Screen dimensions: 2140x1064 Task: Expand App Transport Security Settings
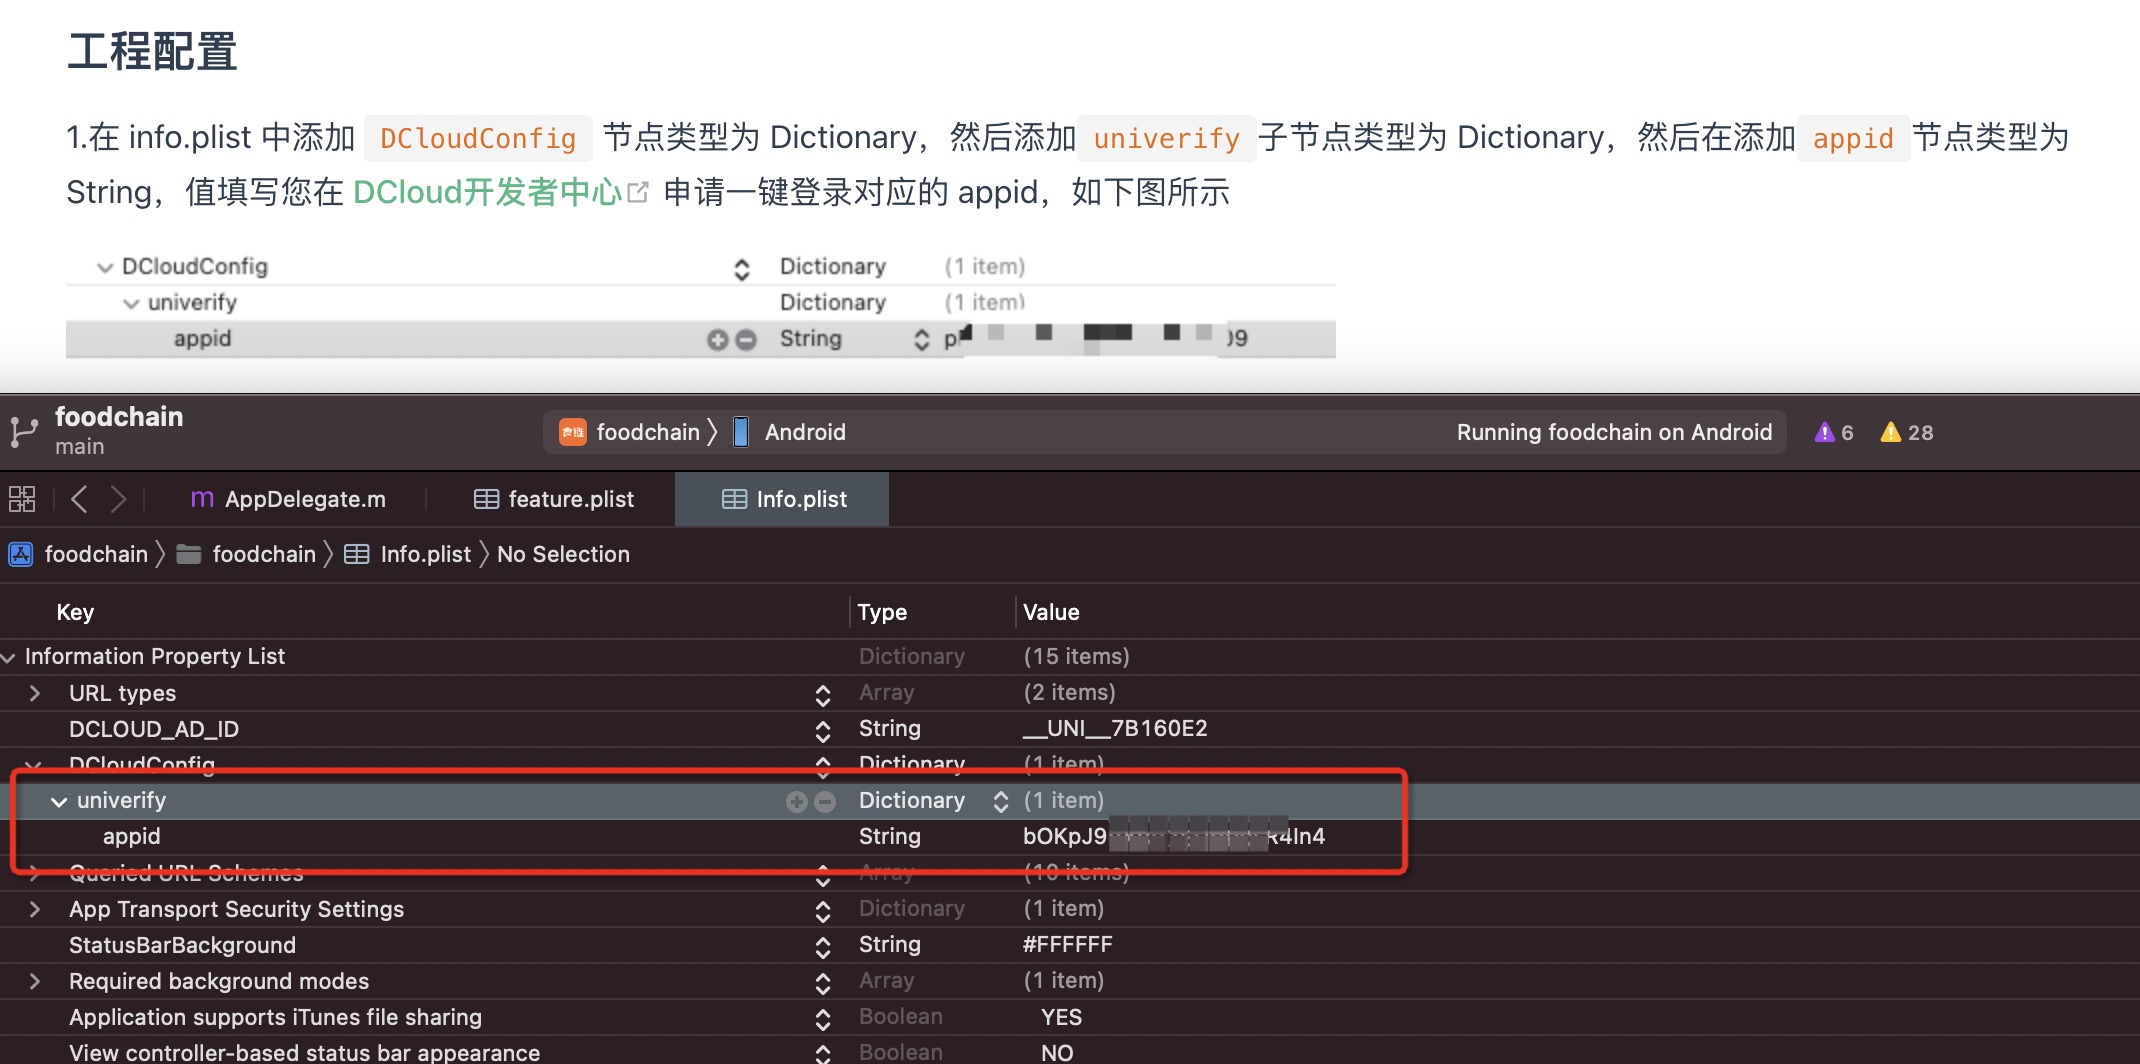35,909
